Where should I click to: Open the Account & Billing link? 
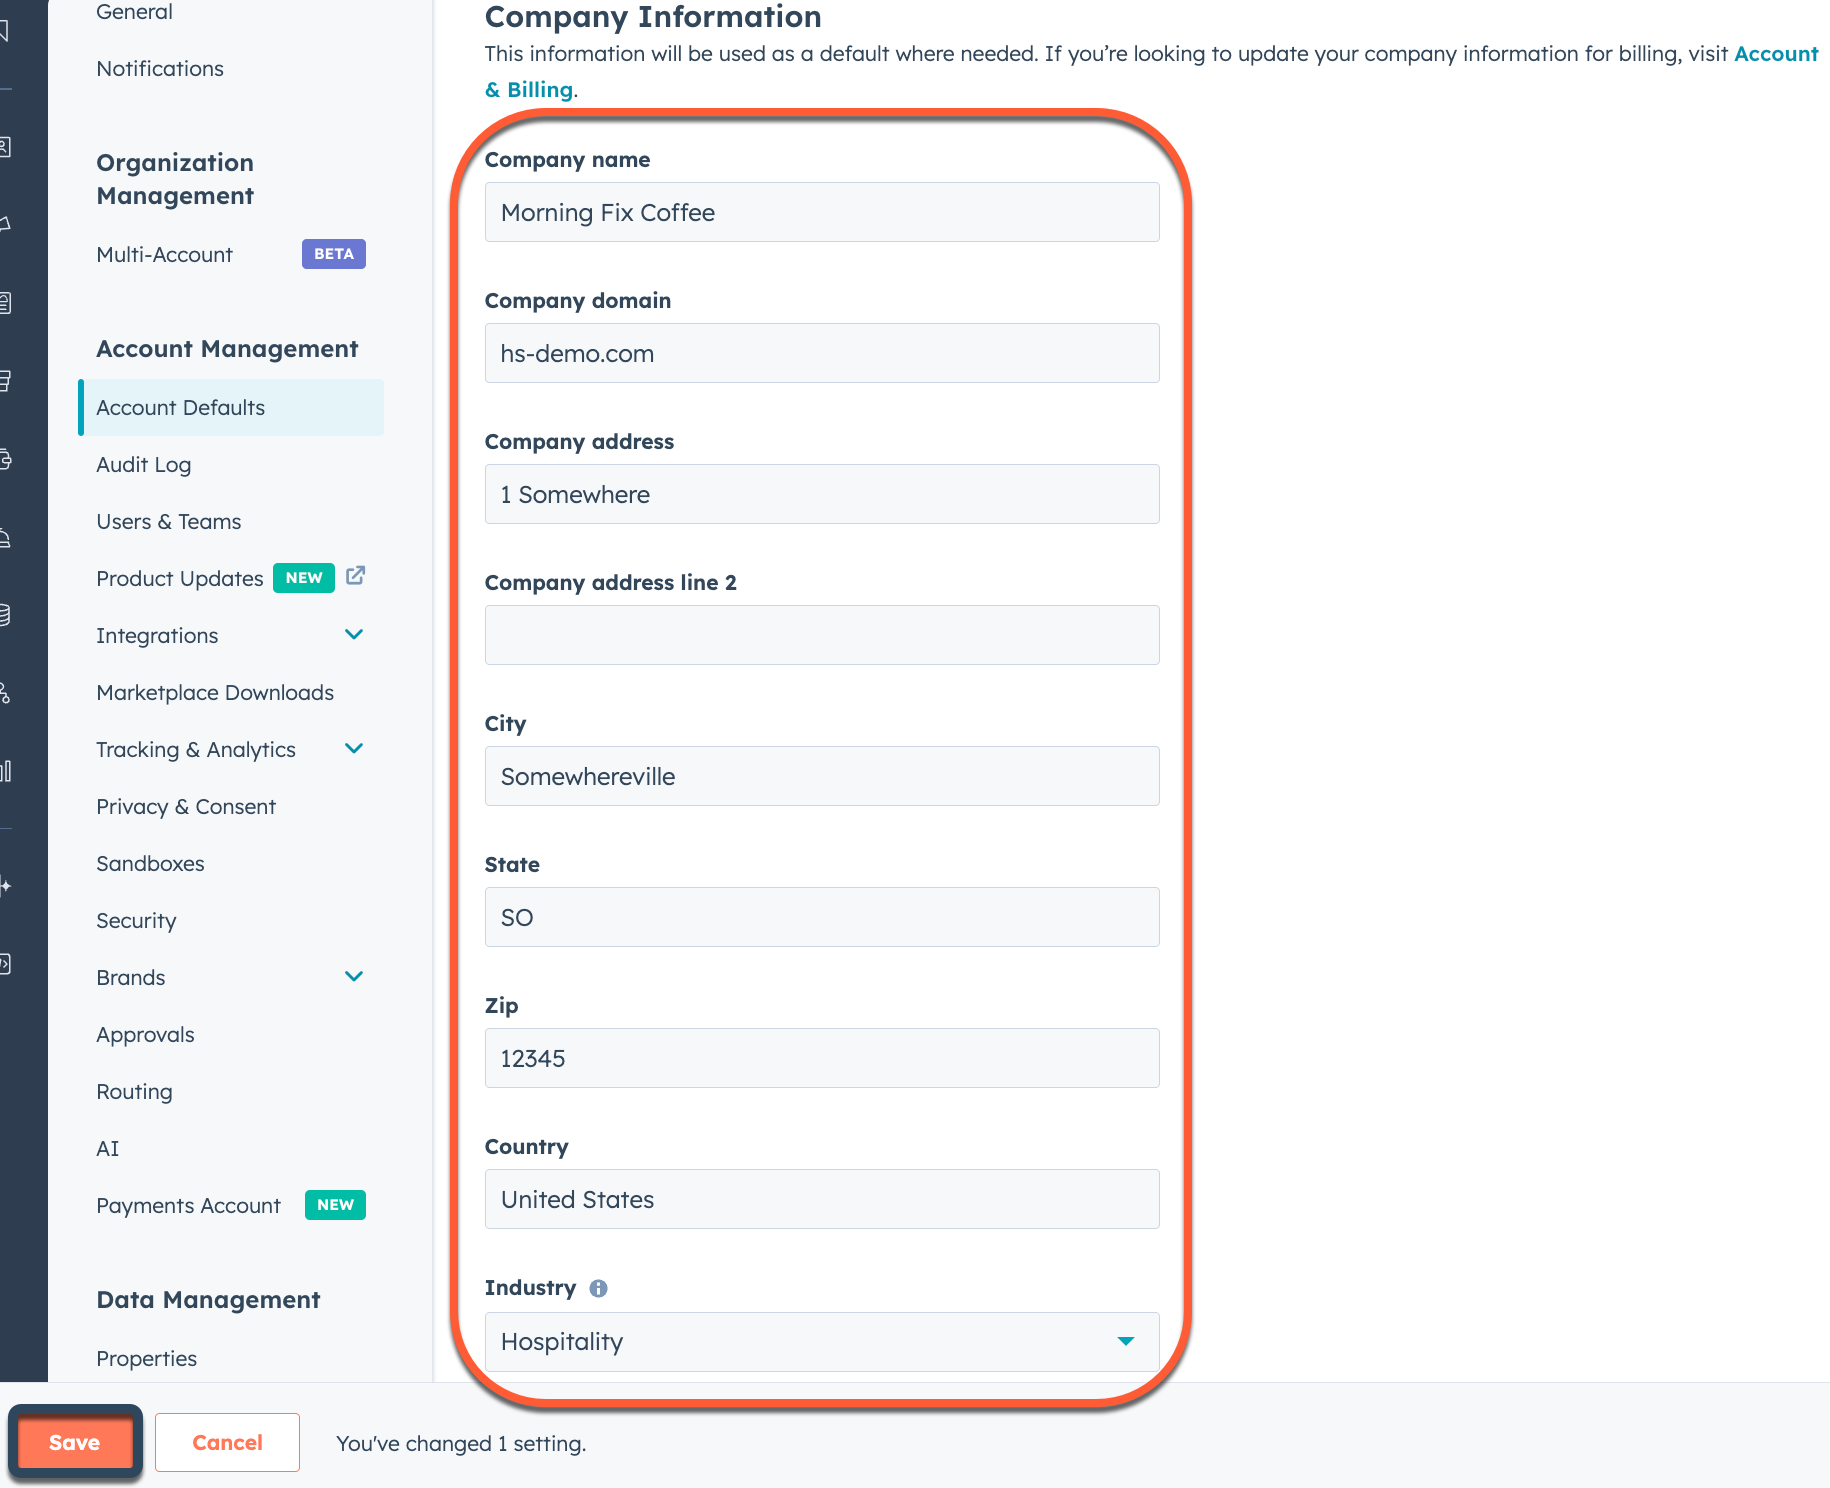point(1777,53)
